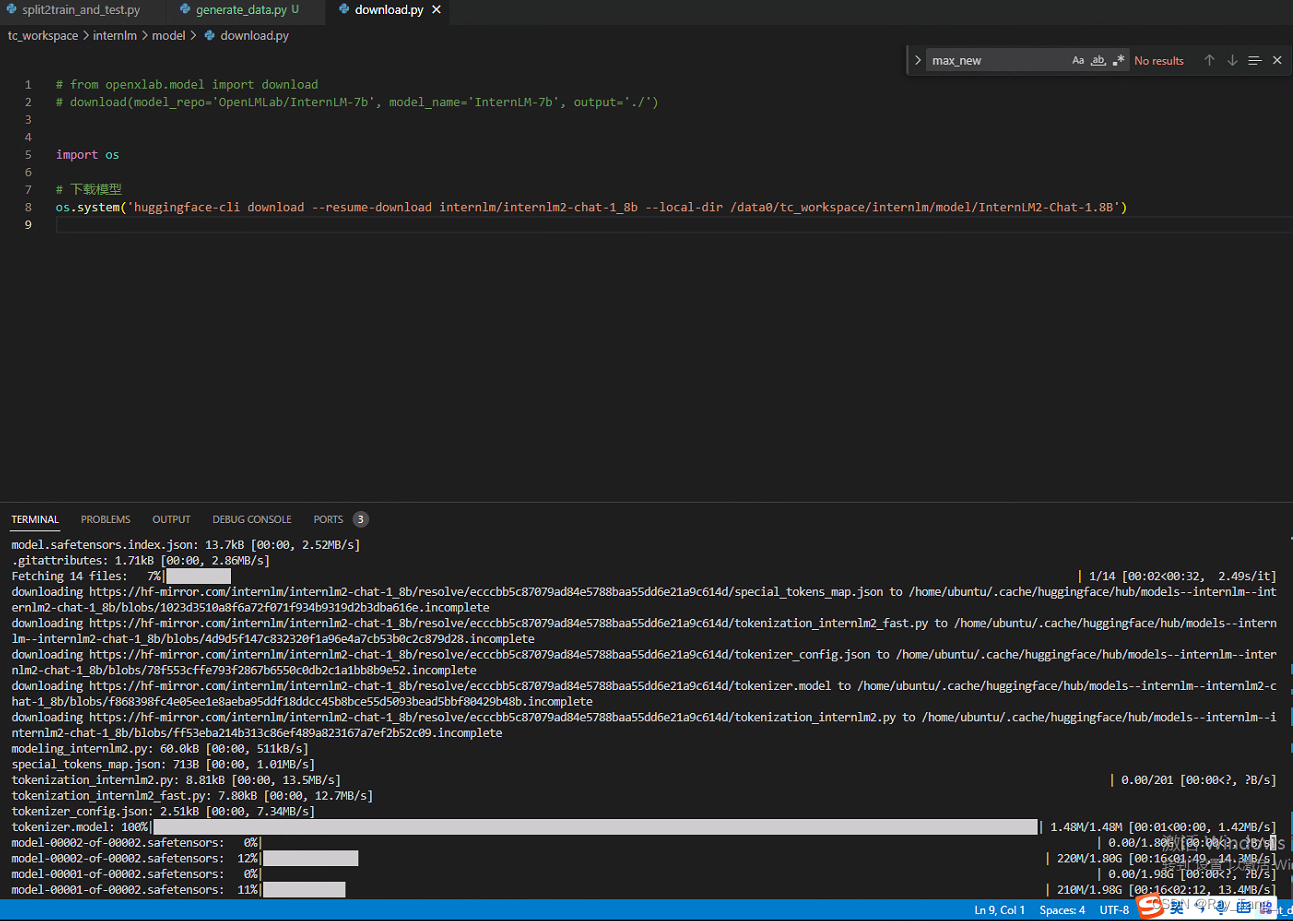The width and height of the screenshot is (1293, 921).
Task: Go to next match arrow
Action: [x=1232, y=60]
